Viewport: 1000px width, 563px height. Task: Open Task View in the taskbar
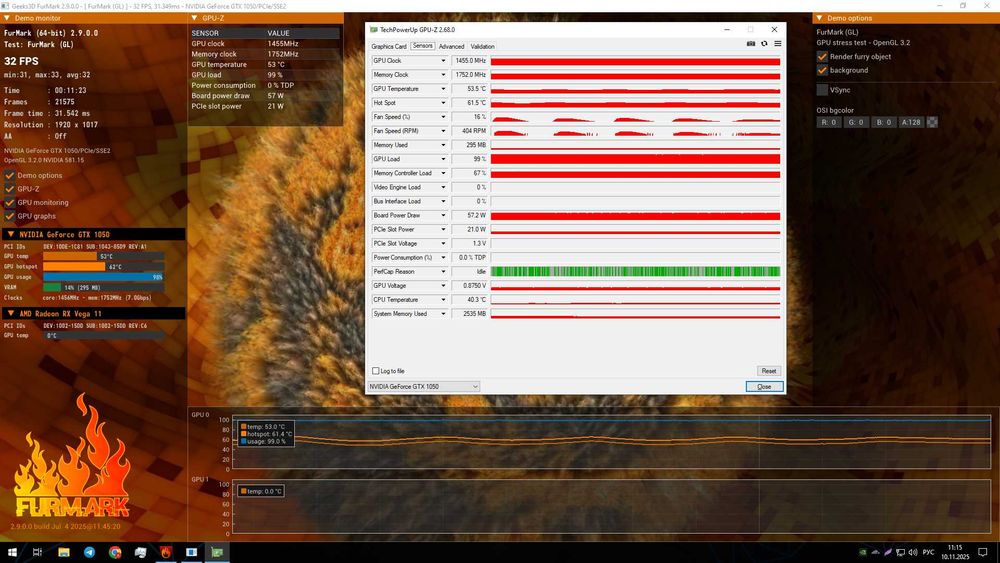coord(37,552)
